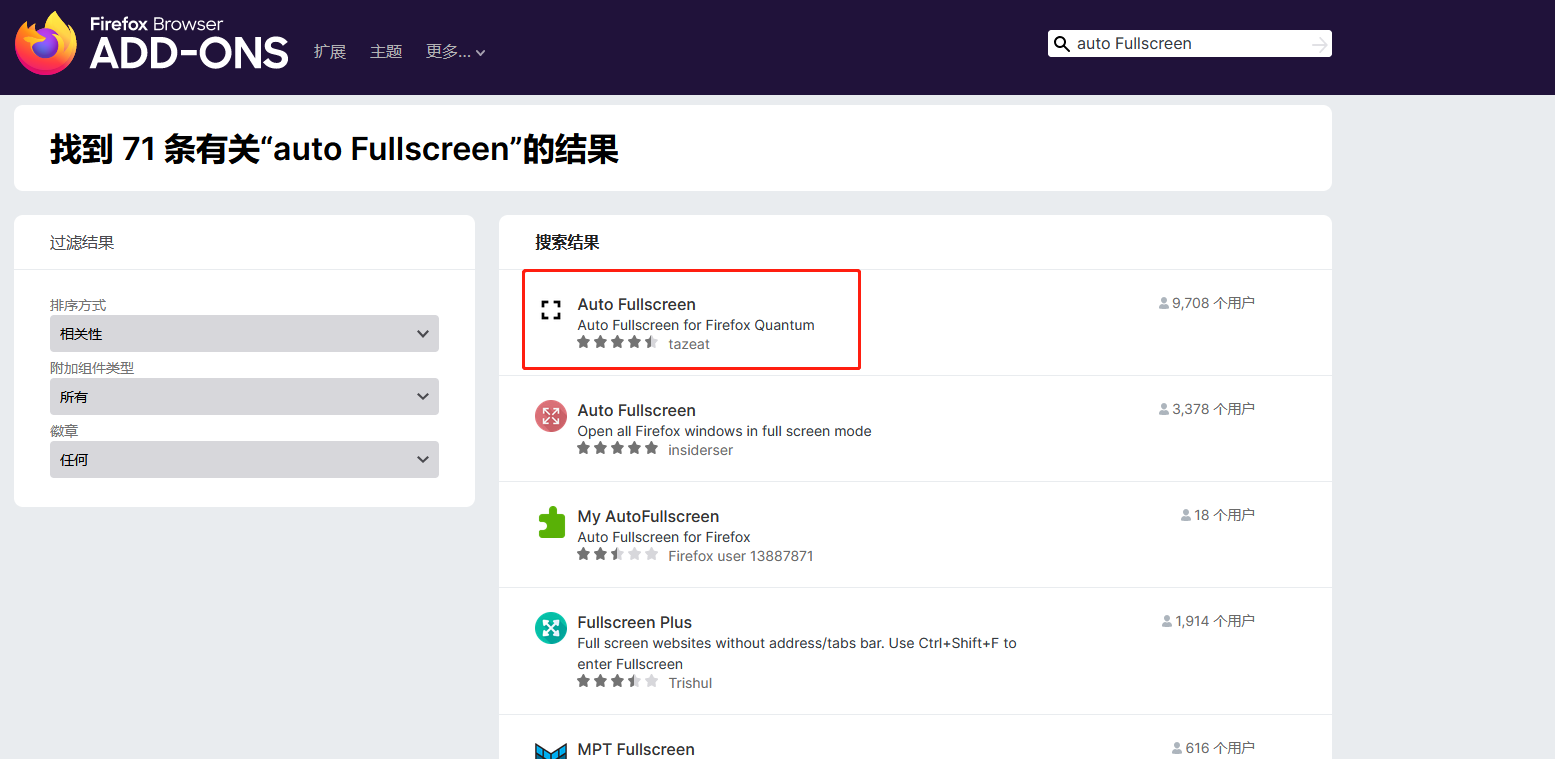The height and width of the screenshot is (759, 1555).
Task: Click author name Firefox user 13887871
Action: point(741,556)
